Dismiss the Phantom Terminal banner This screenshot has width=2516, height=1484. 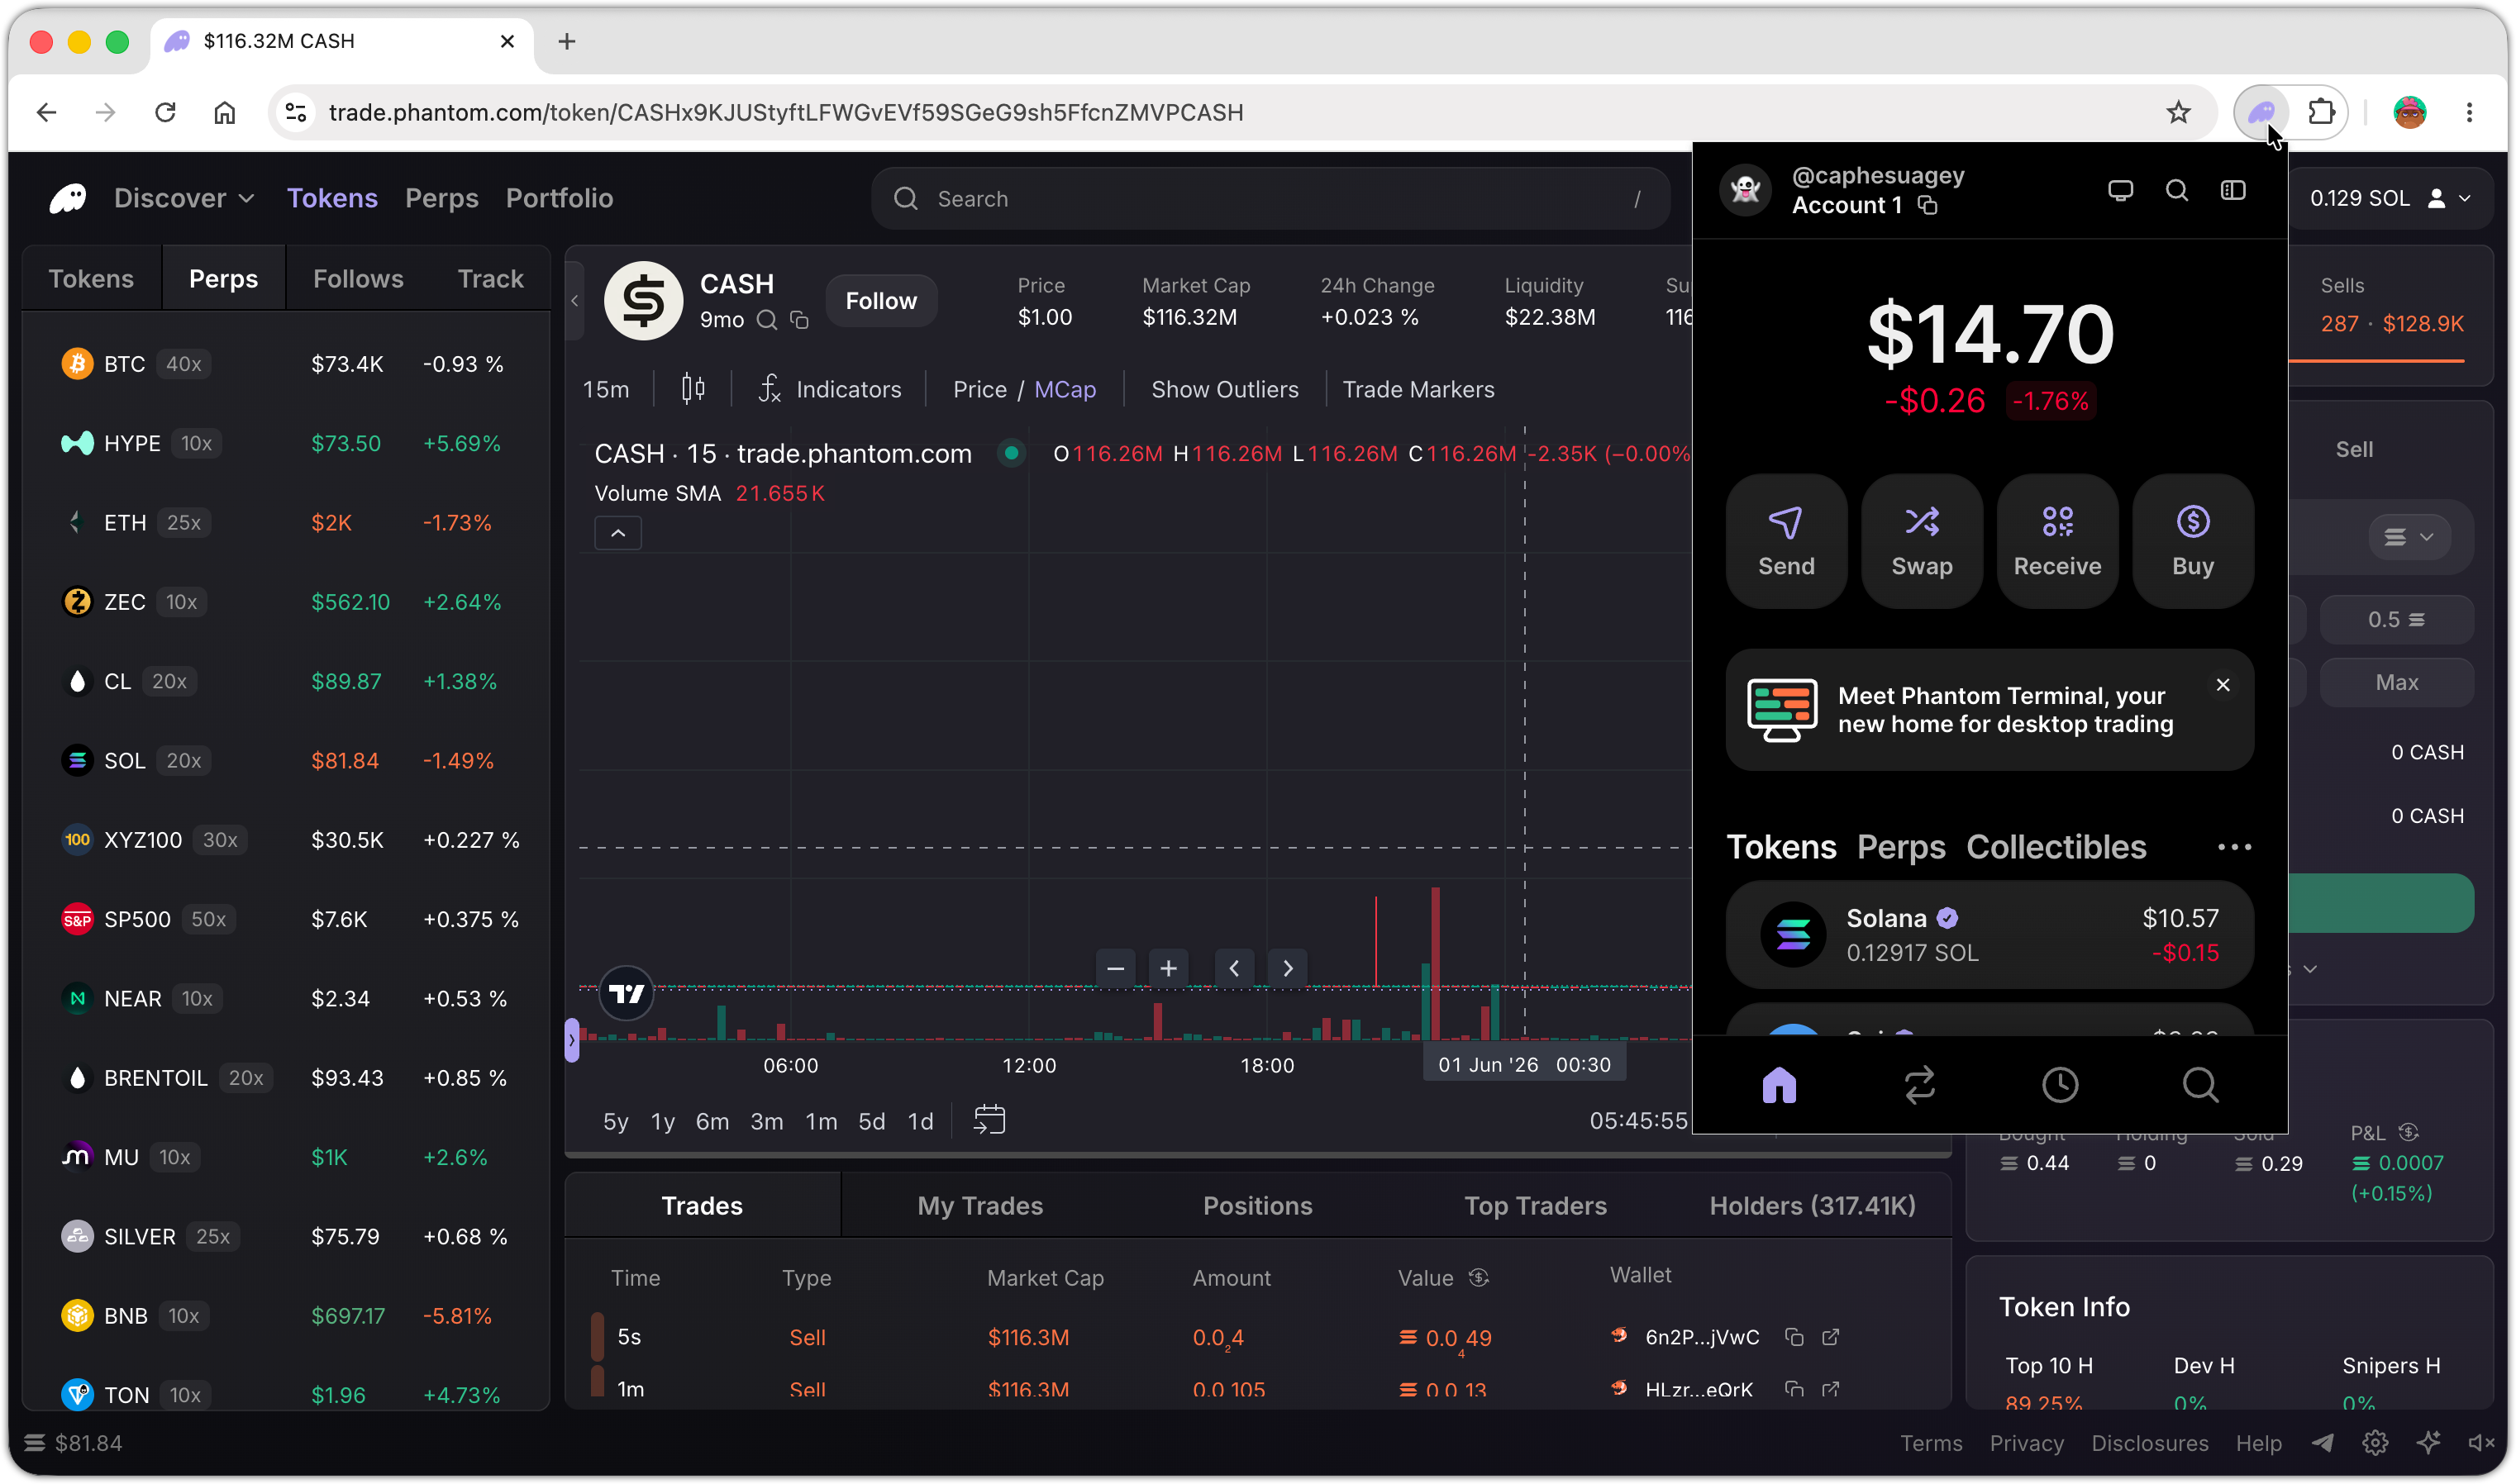[2222, 684]
